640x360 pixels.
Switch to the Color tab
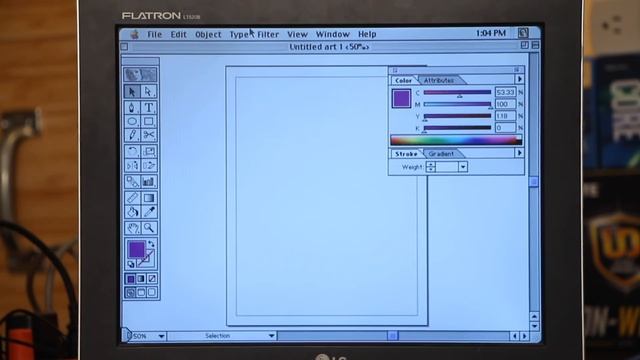tap(403, 80)
